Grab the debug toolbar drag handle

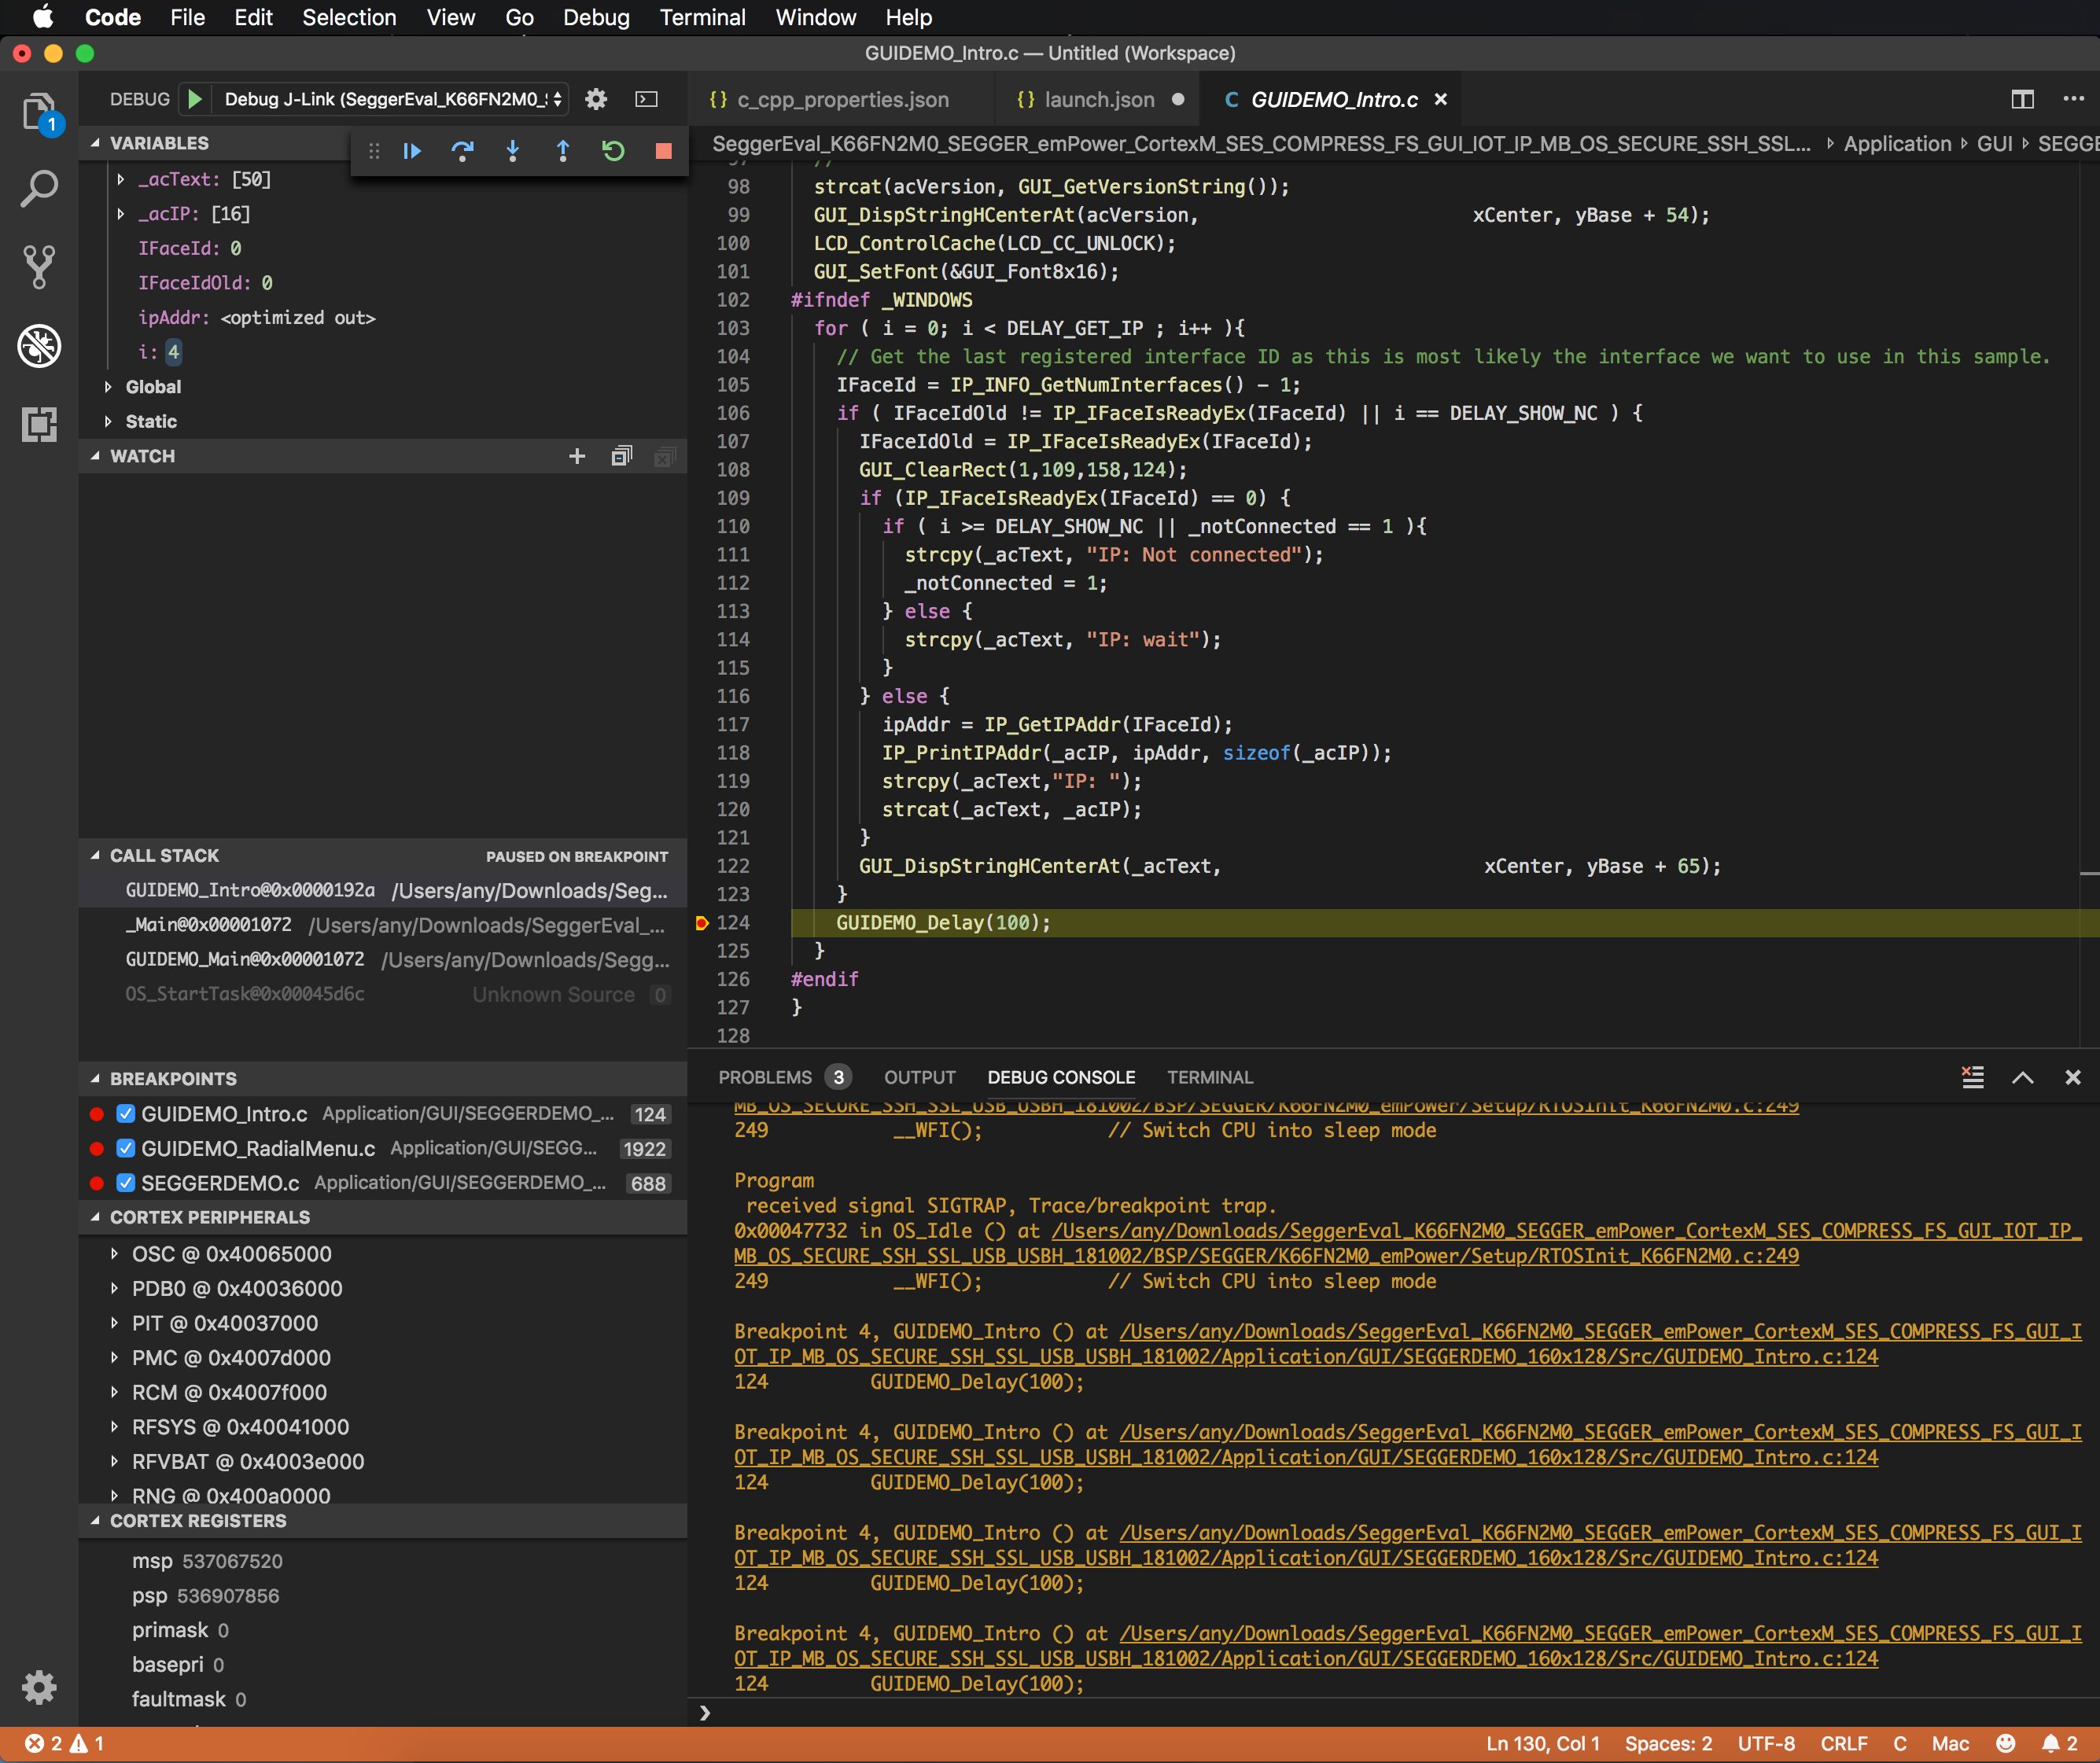click(374, 151)
